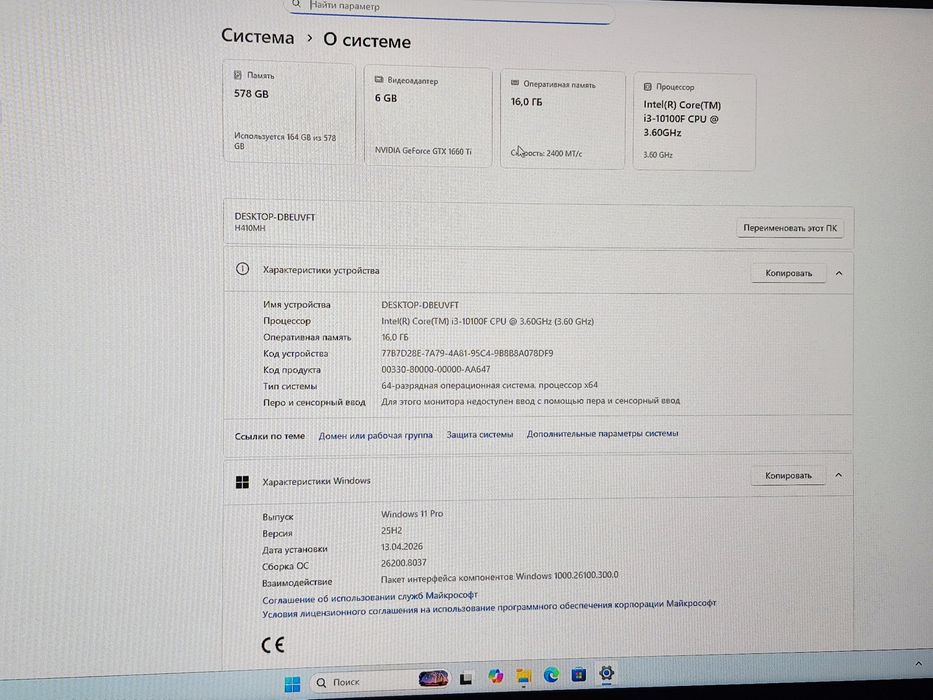Screen dimensions: 933x700
Task: Select the install date "13.04.2026"
Action: tap(402, 546)
